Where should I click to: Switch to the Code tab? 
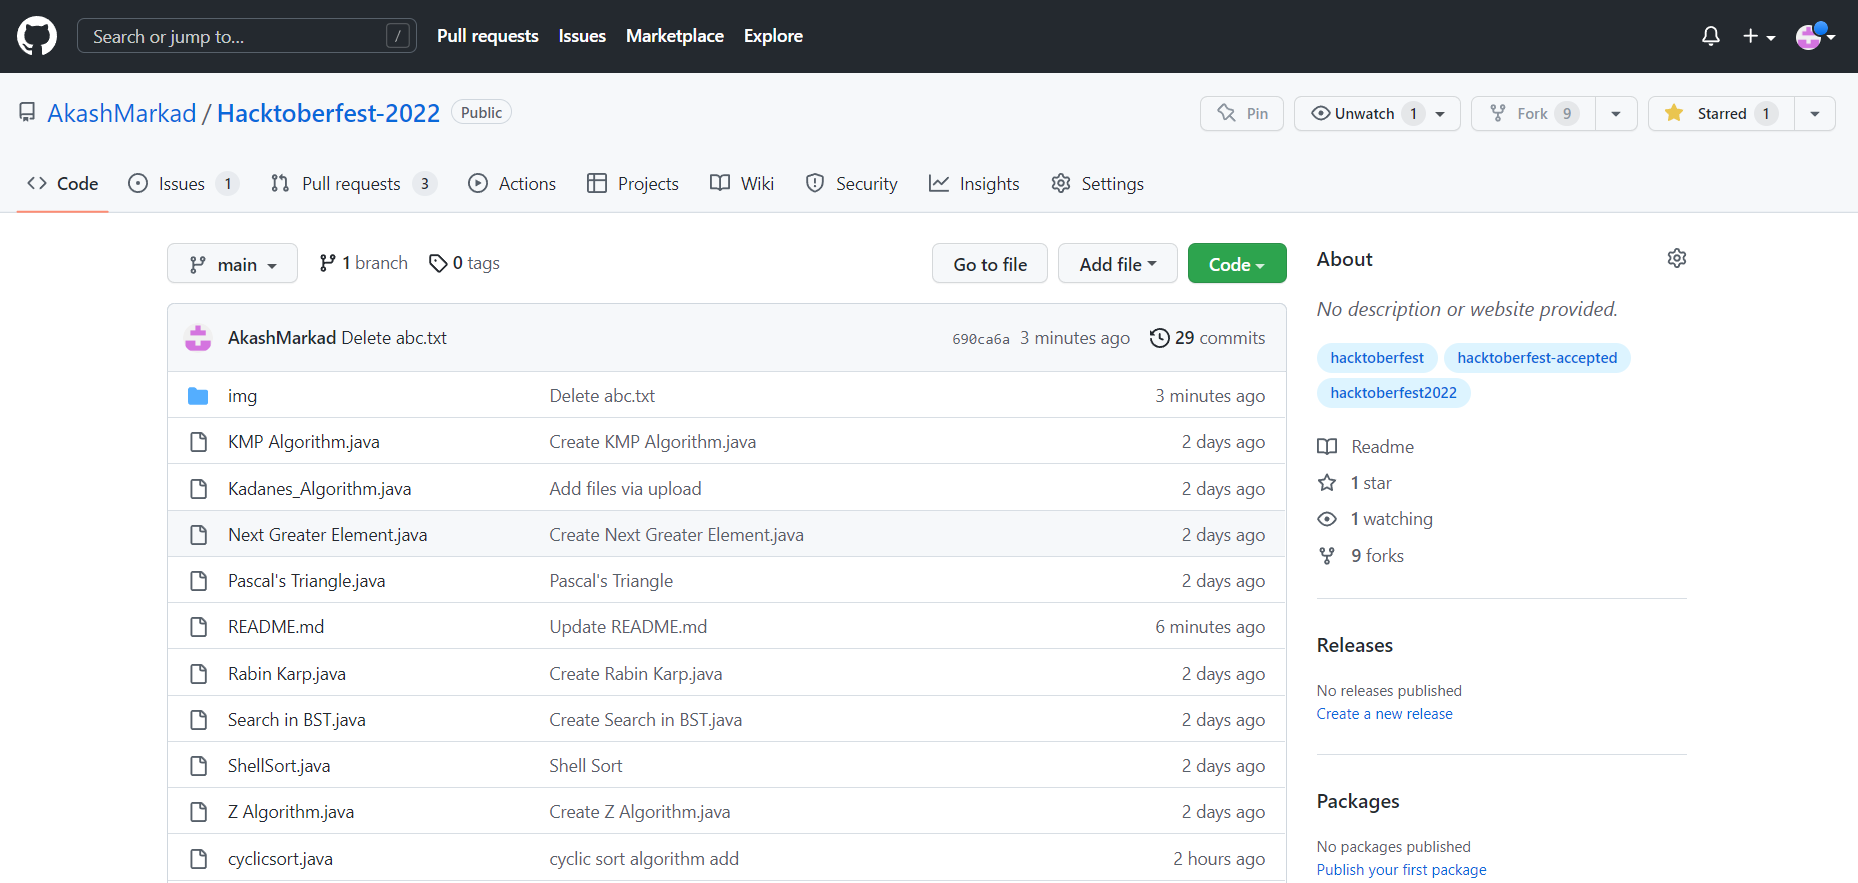63,184
